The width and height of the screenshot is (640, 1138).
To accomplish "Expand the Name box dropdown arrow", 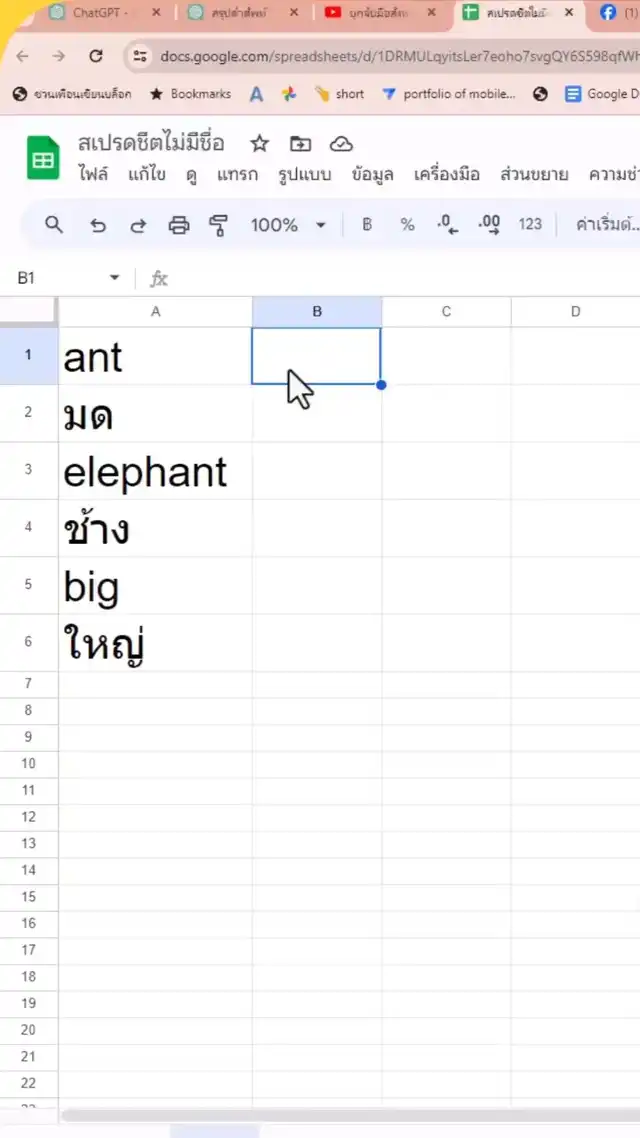I will [x=114, y=278].
